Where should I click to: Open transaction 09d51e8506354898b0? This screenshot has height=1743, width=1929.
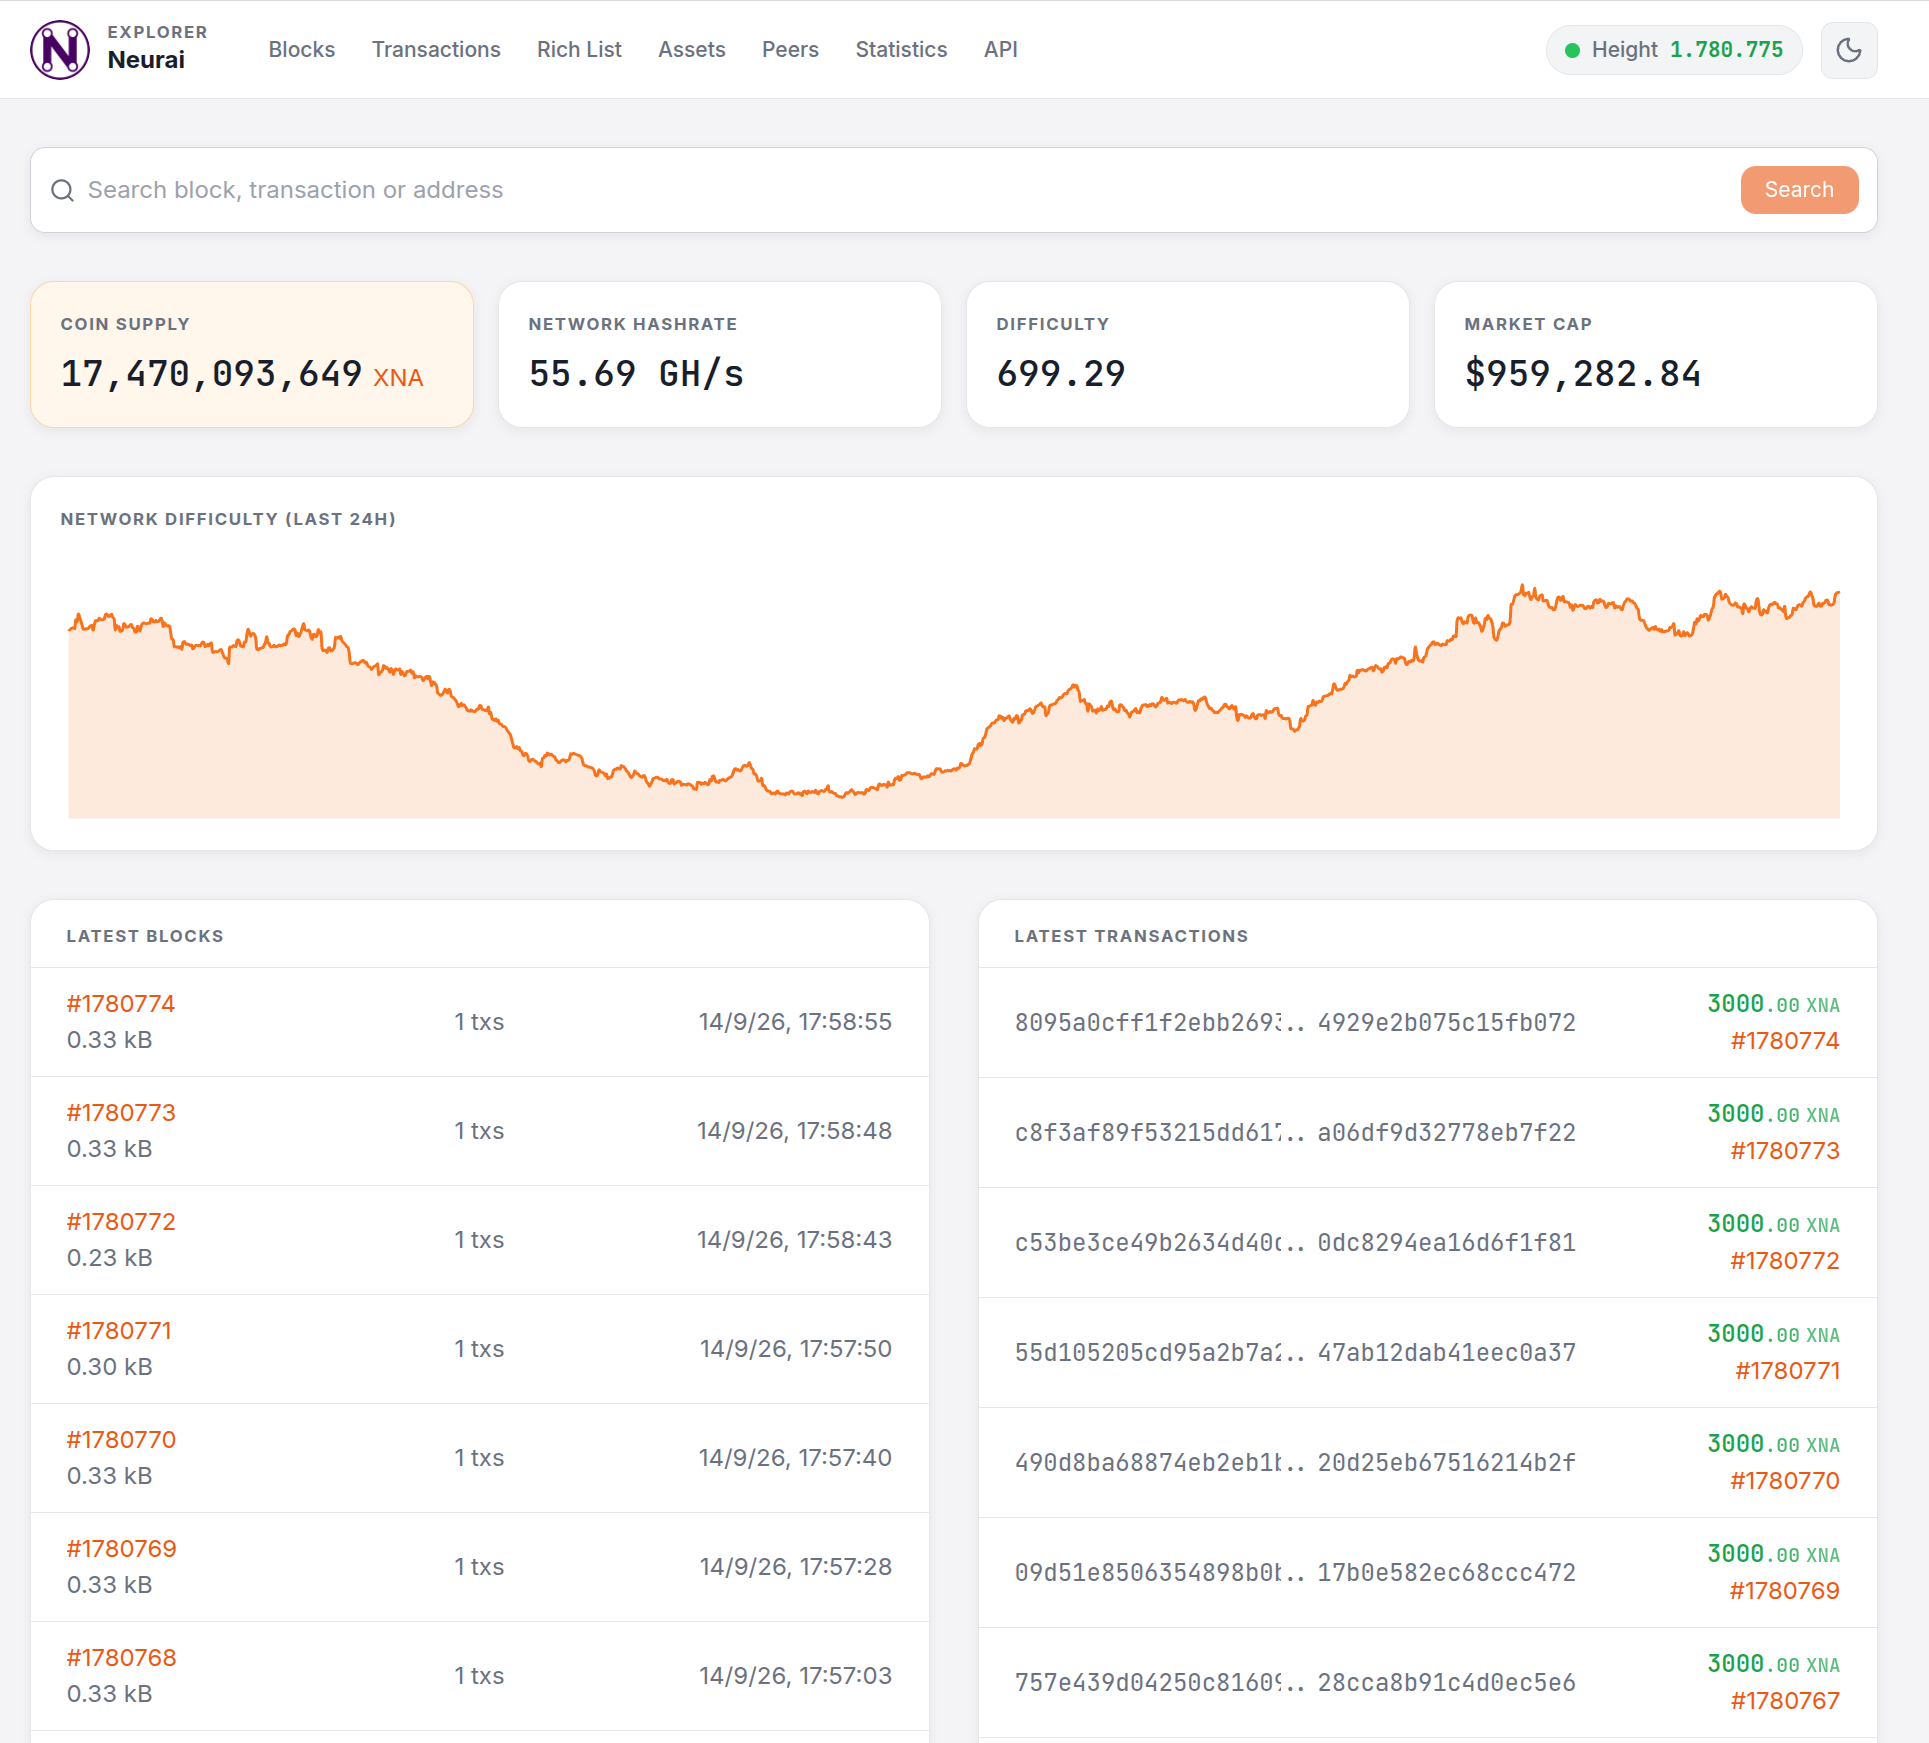pos(1295,1572)
